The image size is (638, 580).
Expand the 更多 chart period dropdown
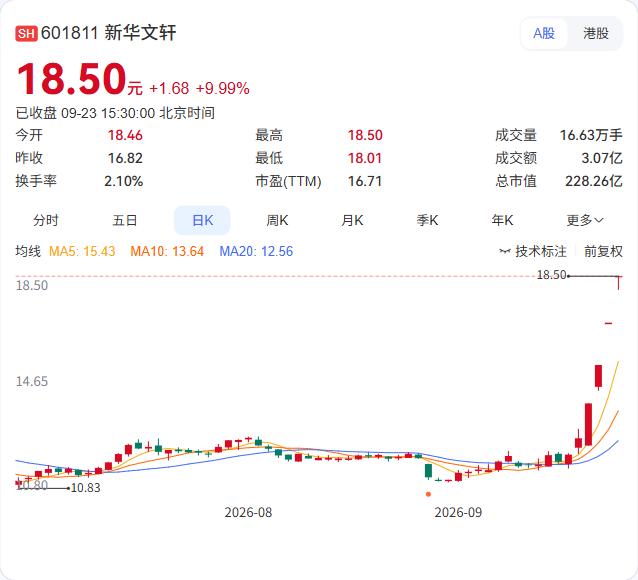pos(585,220)
